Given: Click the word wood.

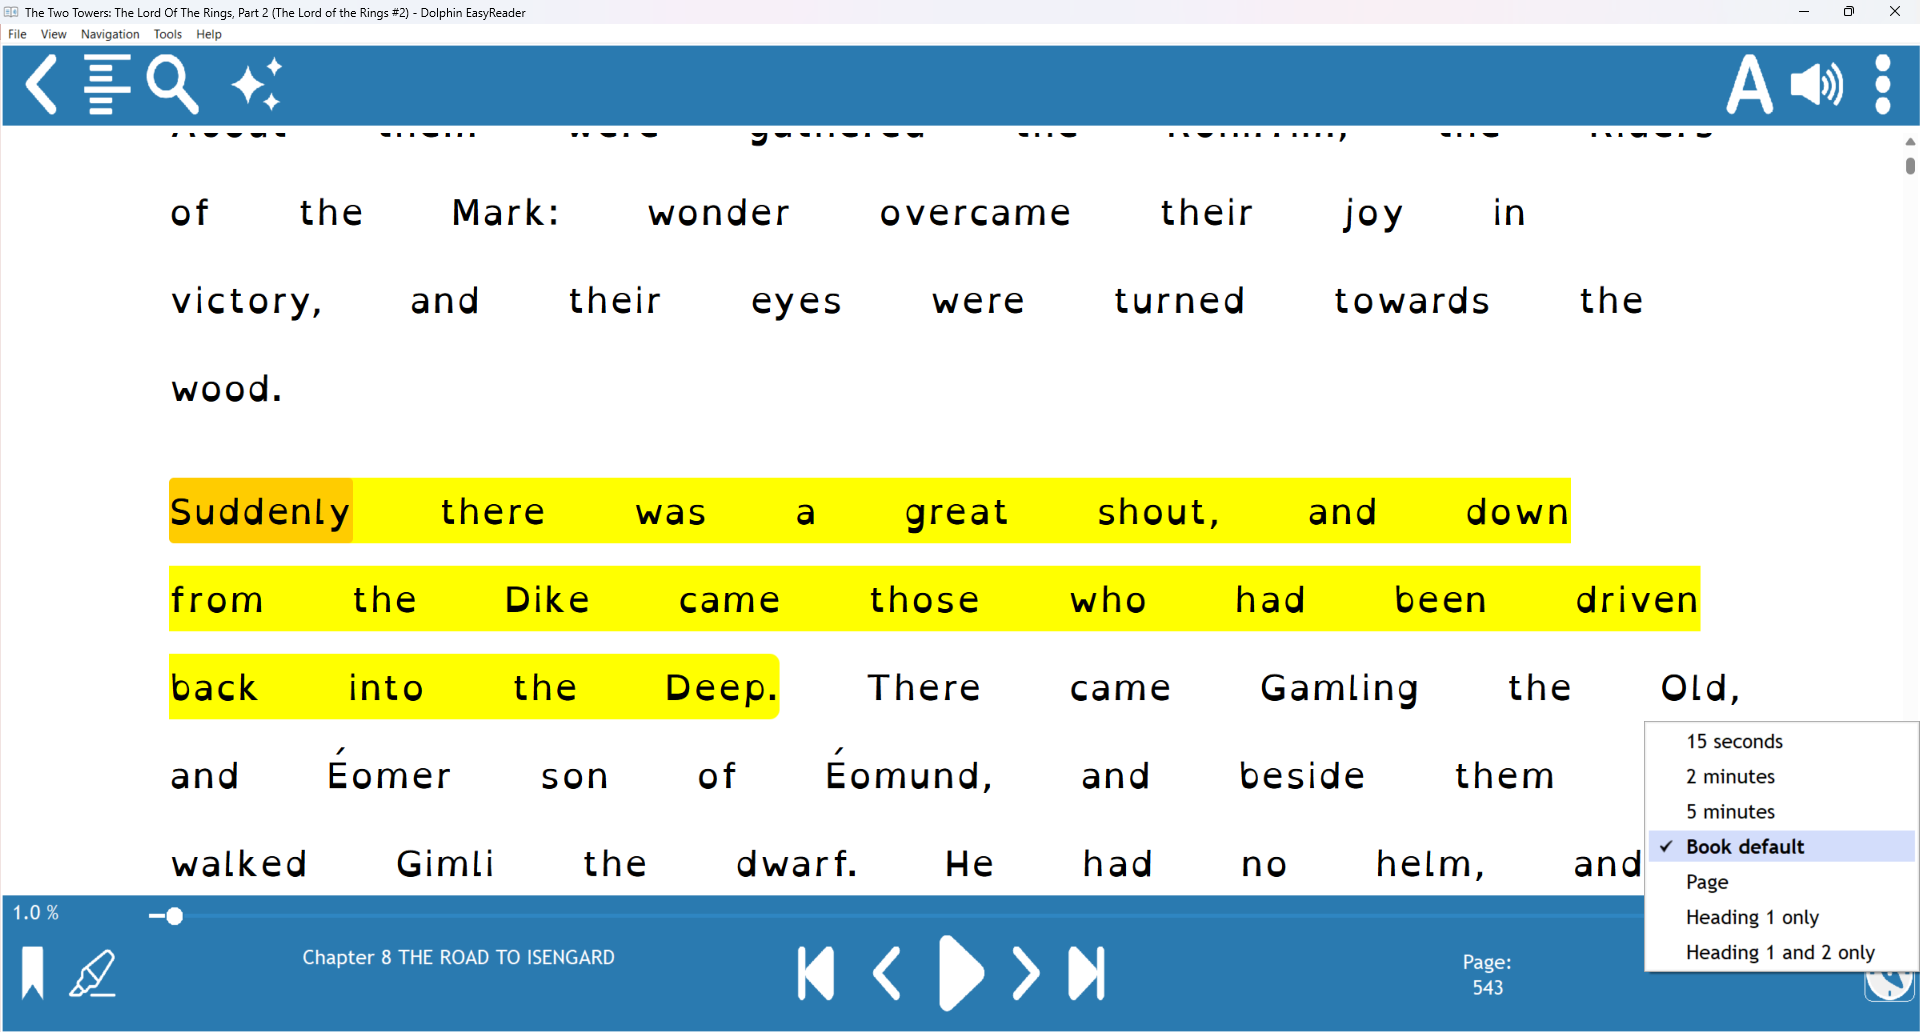Looking at the screenshot, I should coord(227,388).
